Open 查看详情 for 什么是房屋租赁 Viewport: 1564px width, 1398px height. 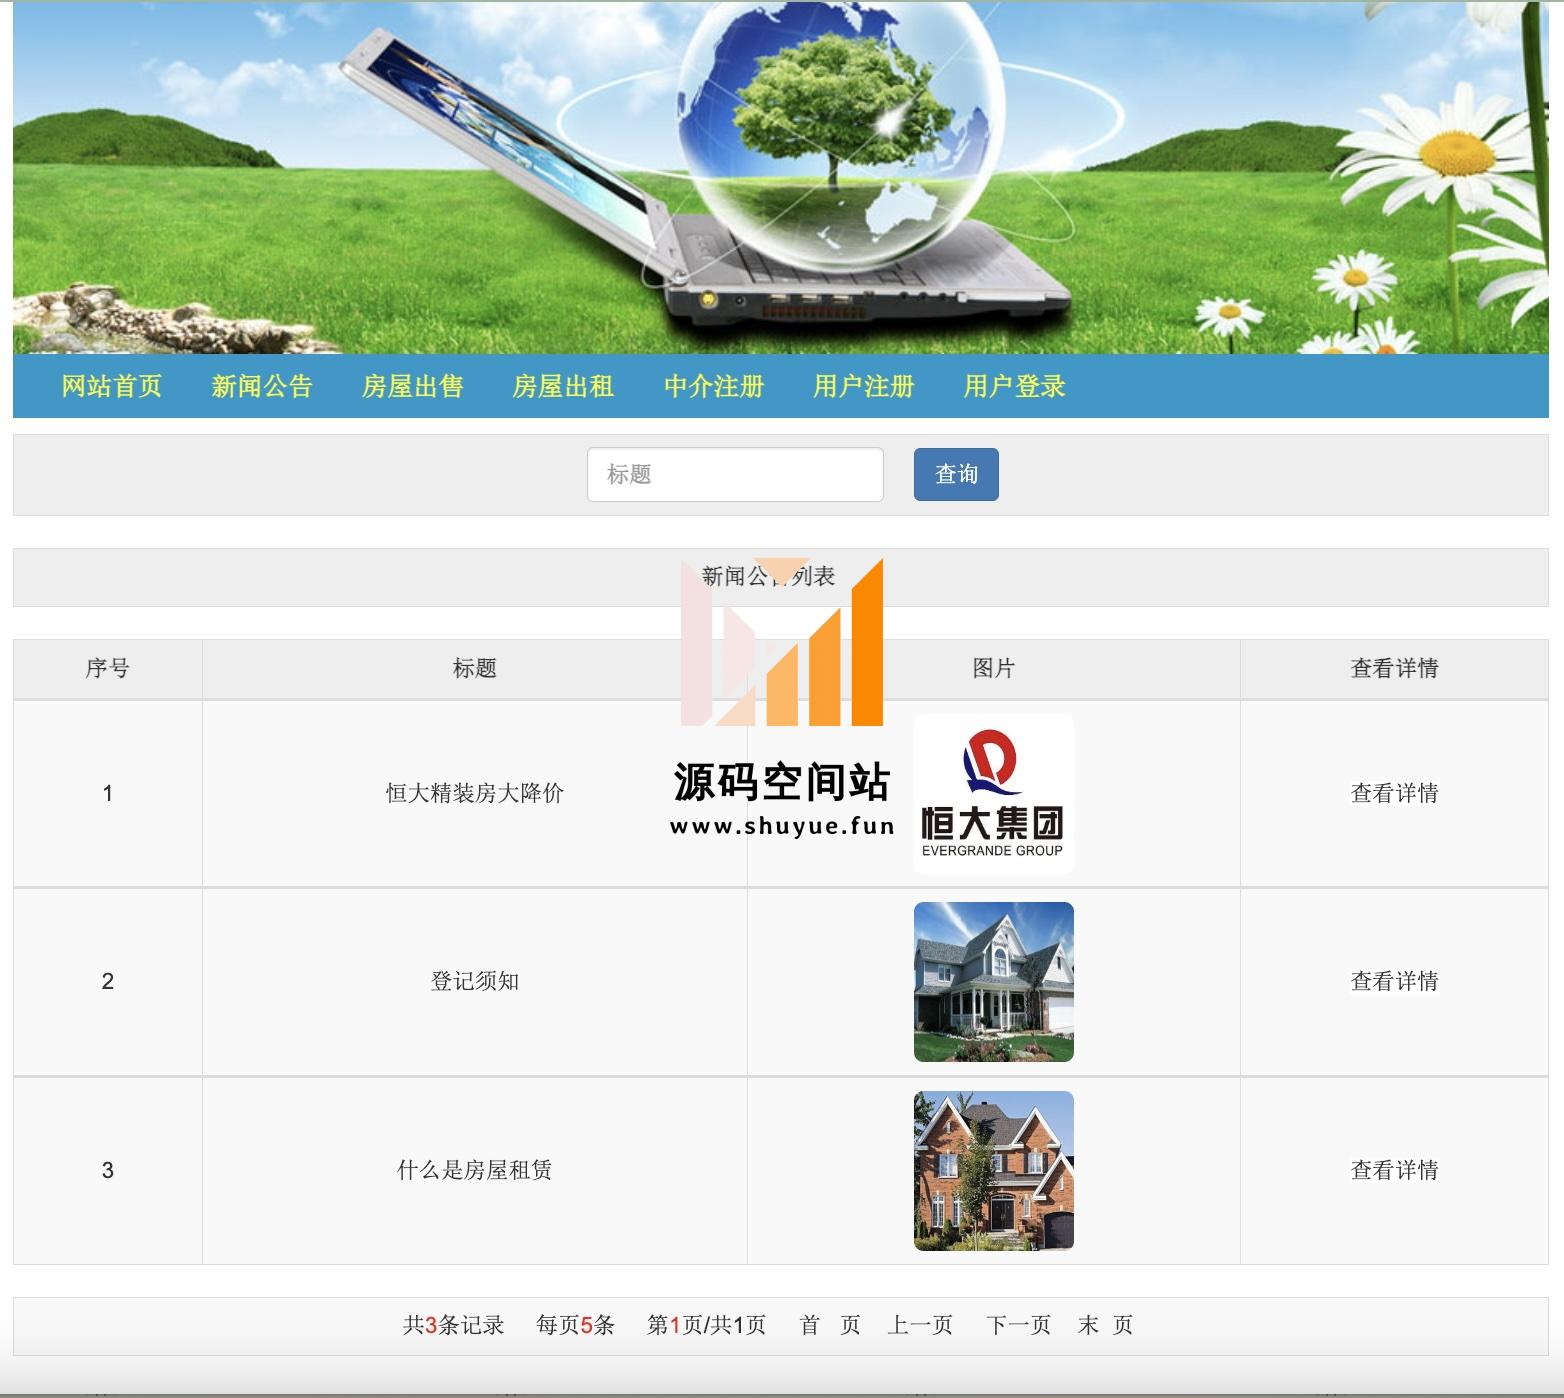[1394, 1171]
